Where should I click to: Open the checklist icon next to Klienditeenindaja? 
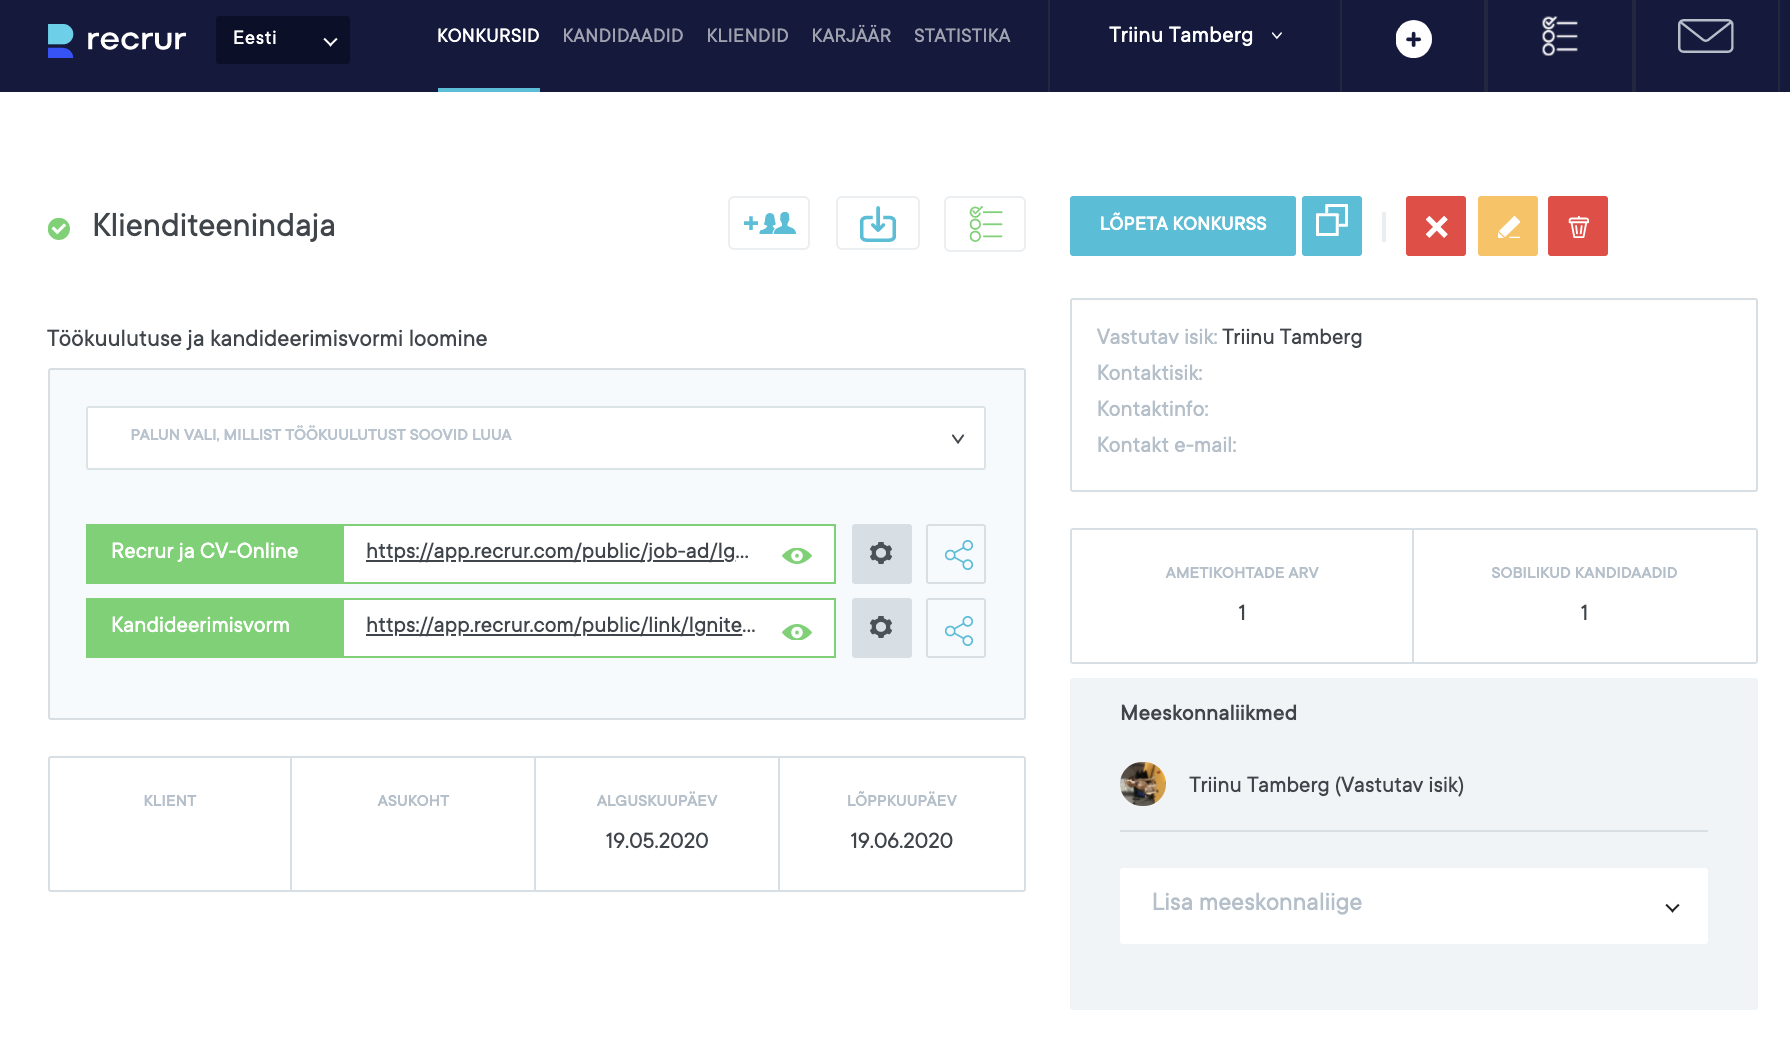pyautogui.click(x=984, y=224)
